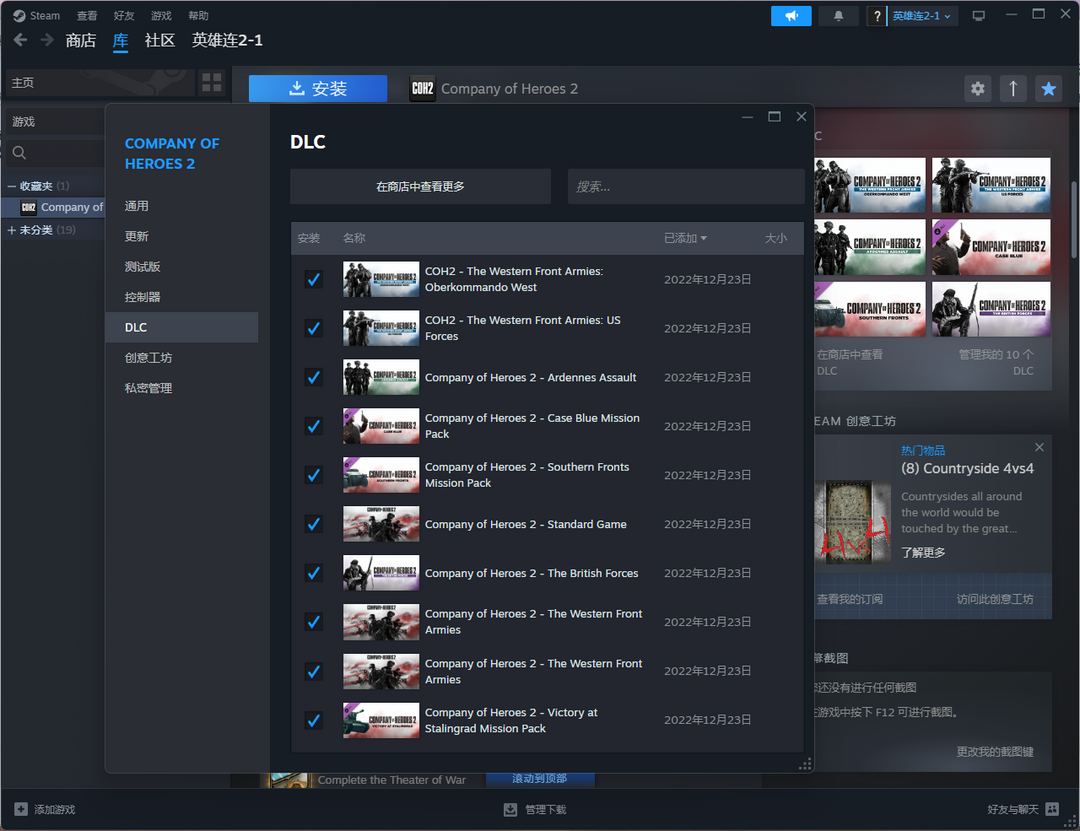Sort by the 已添加 column dropdown

(x=685, y=238)
